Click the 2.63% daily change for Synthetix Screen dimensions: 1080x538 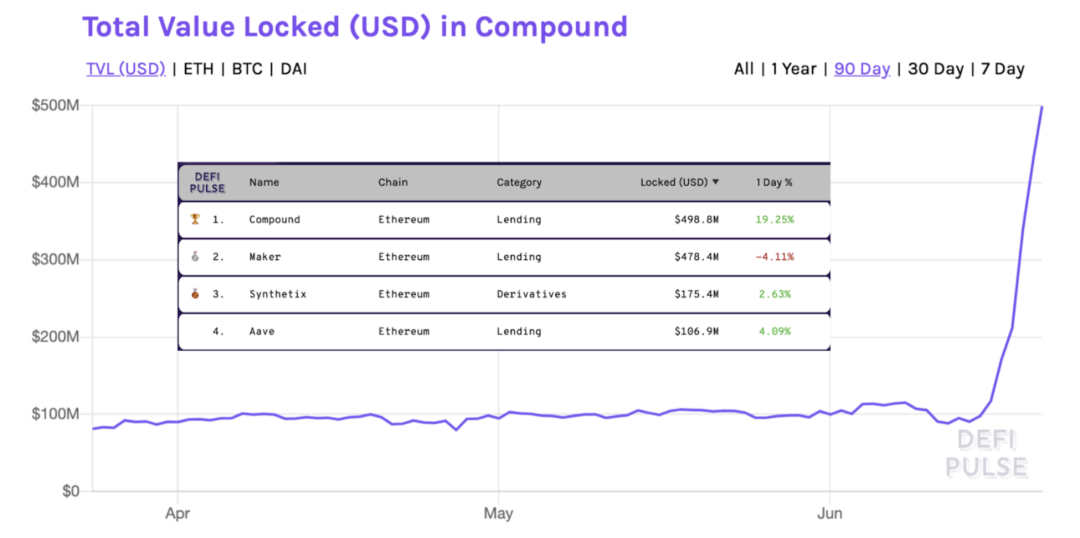click(x=775, y=294)
